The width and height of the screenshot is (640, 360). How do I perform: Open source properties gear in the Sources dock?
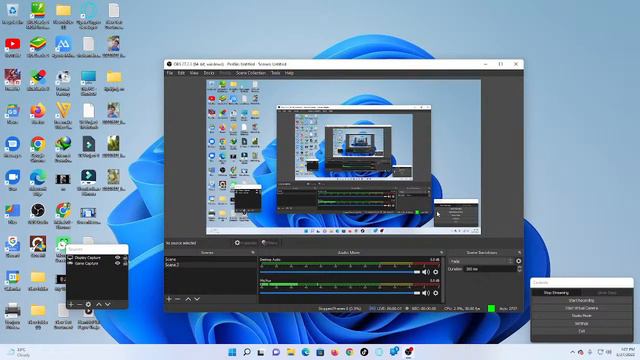point(88,304)
